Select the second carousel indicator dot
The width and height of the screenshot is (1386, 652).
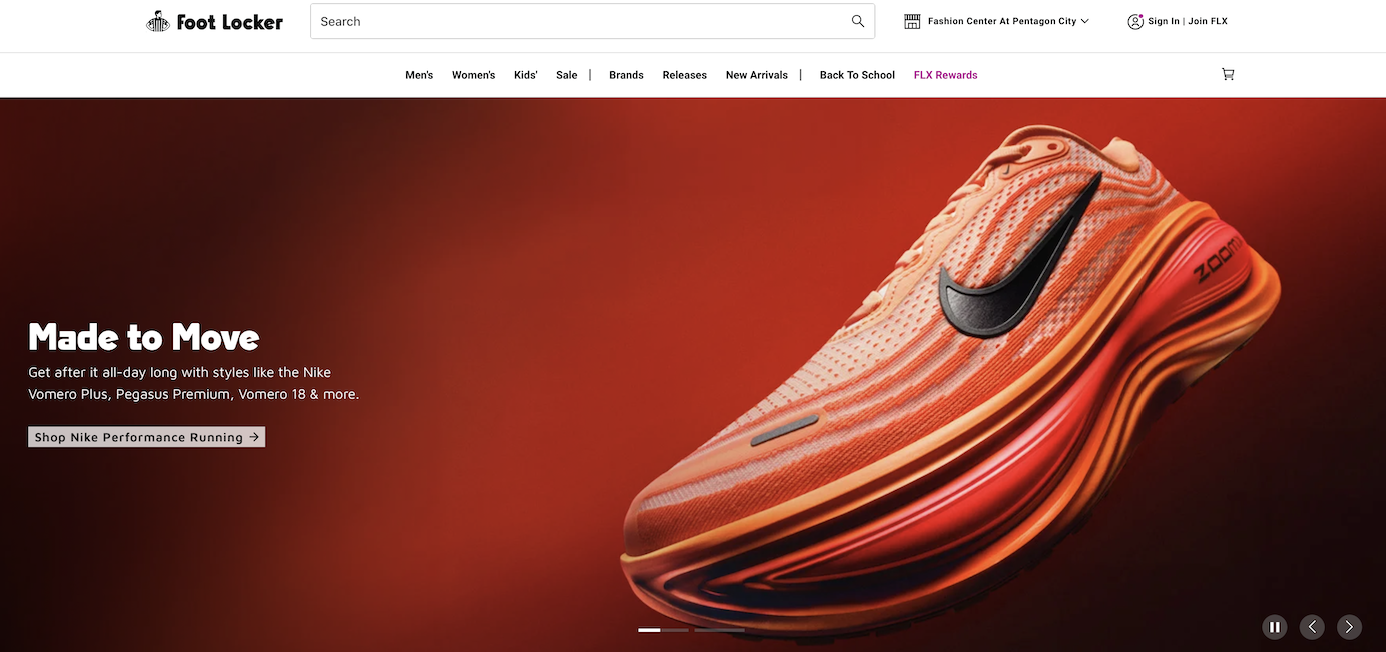click(x=676, y=630)
